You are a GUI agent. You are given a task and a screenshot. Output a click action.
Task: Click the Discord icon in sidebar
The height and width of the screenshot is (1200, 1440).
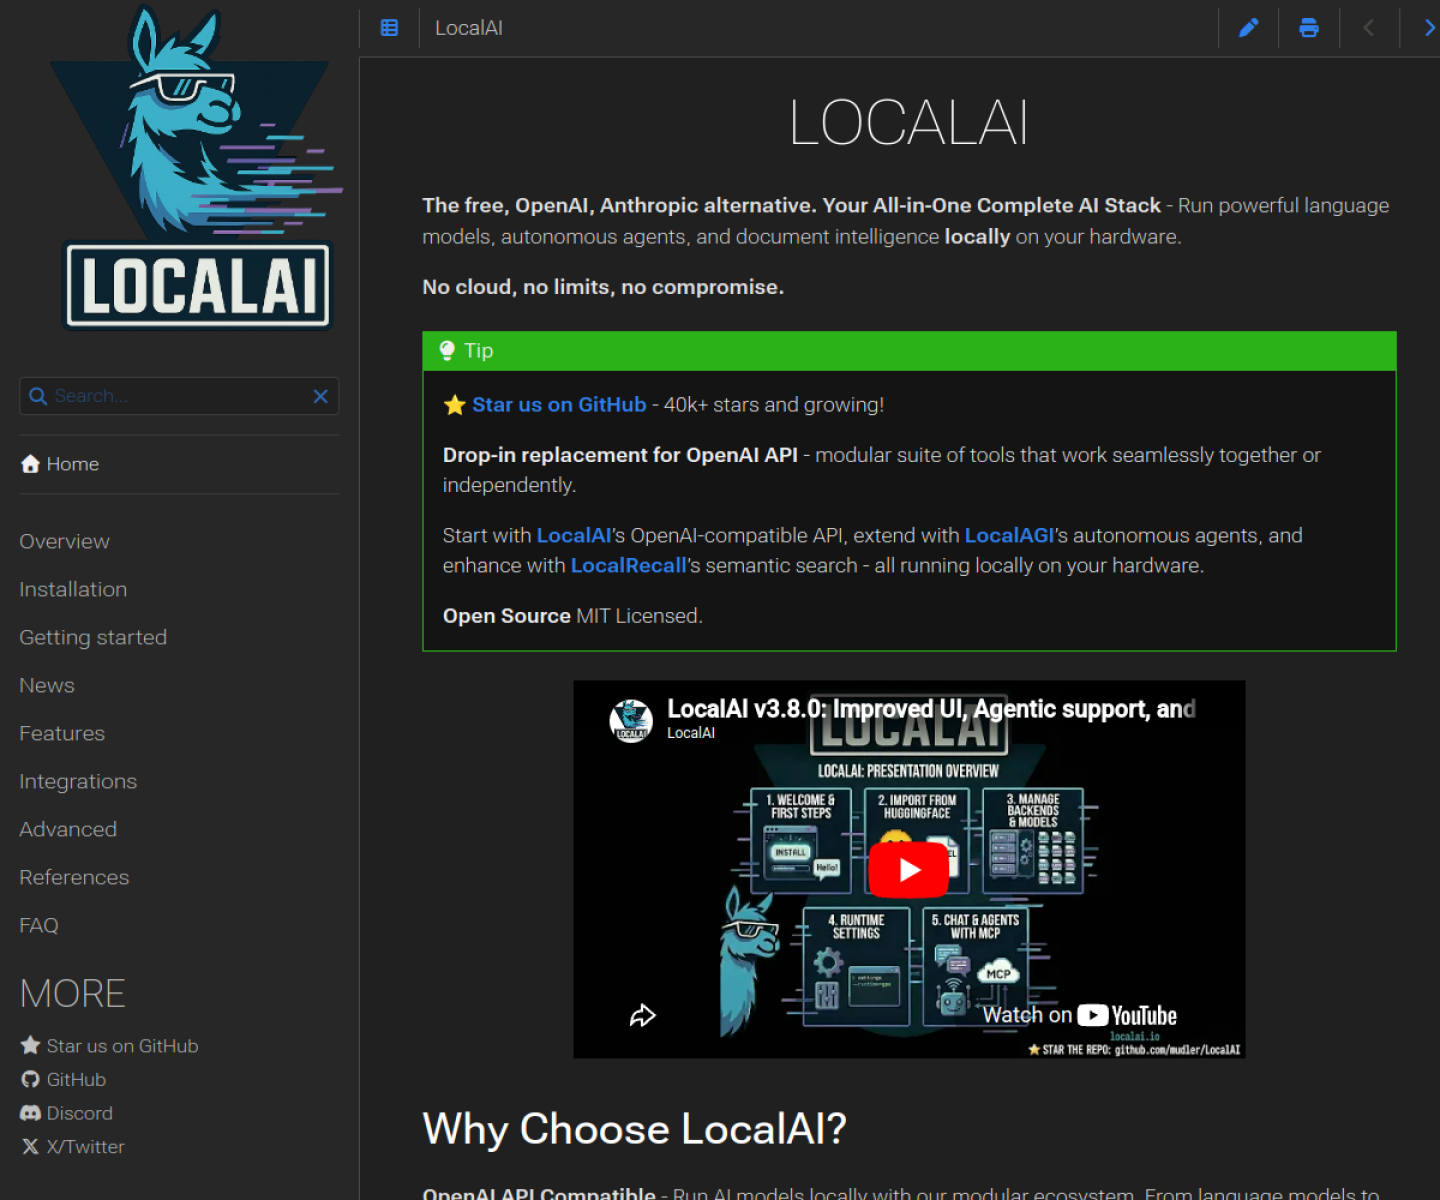point(30,1113)
